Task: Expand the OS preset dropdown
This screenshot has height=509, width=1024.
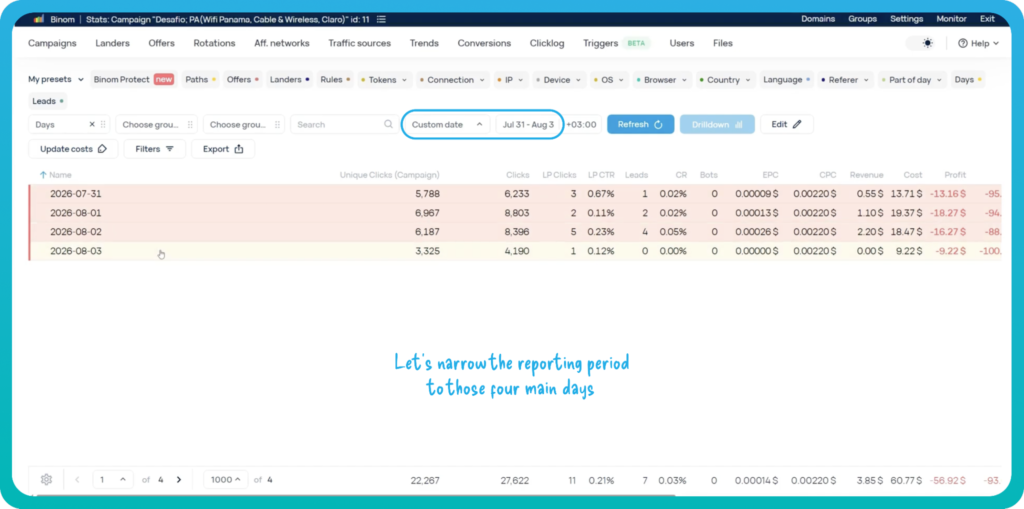Action: click(610, 80)
